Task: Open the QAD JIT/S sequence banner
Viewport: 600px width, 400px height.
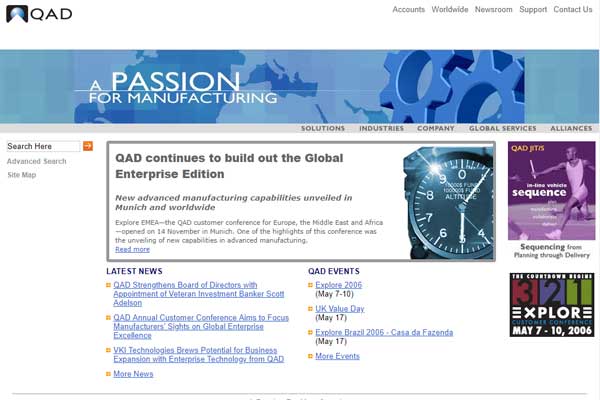Action: point(551,191)
